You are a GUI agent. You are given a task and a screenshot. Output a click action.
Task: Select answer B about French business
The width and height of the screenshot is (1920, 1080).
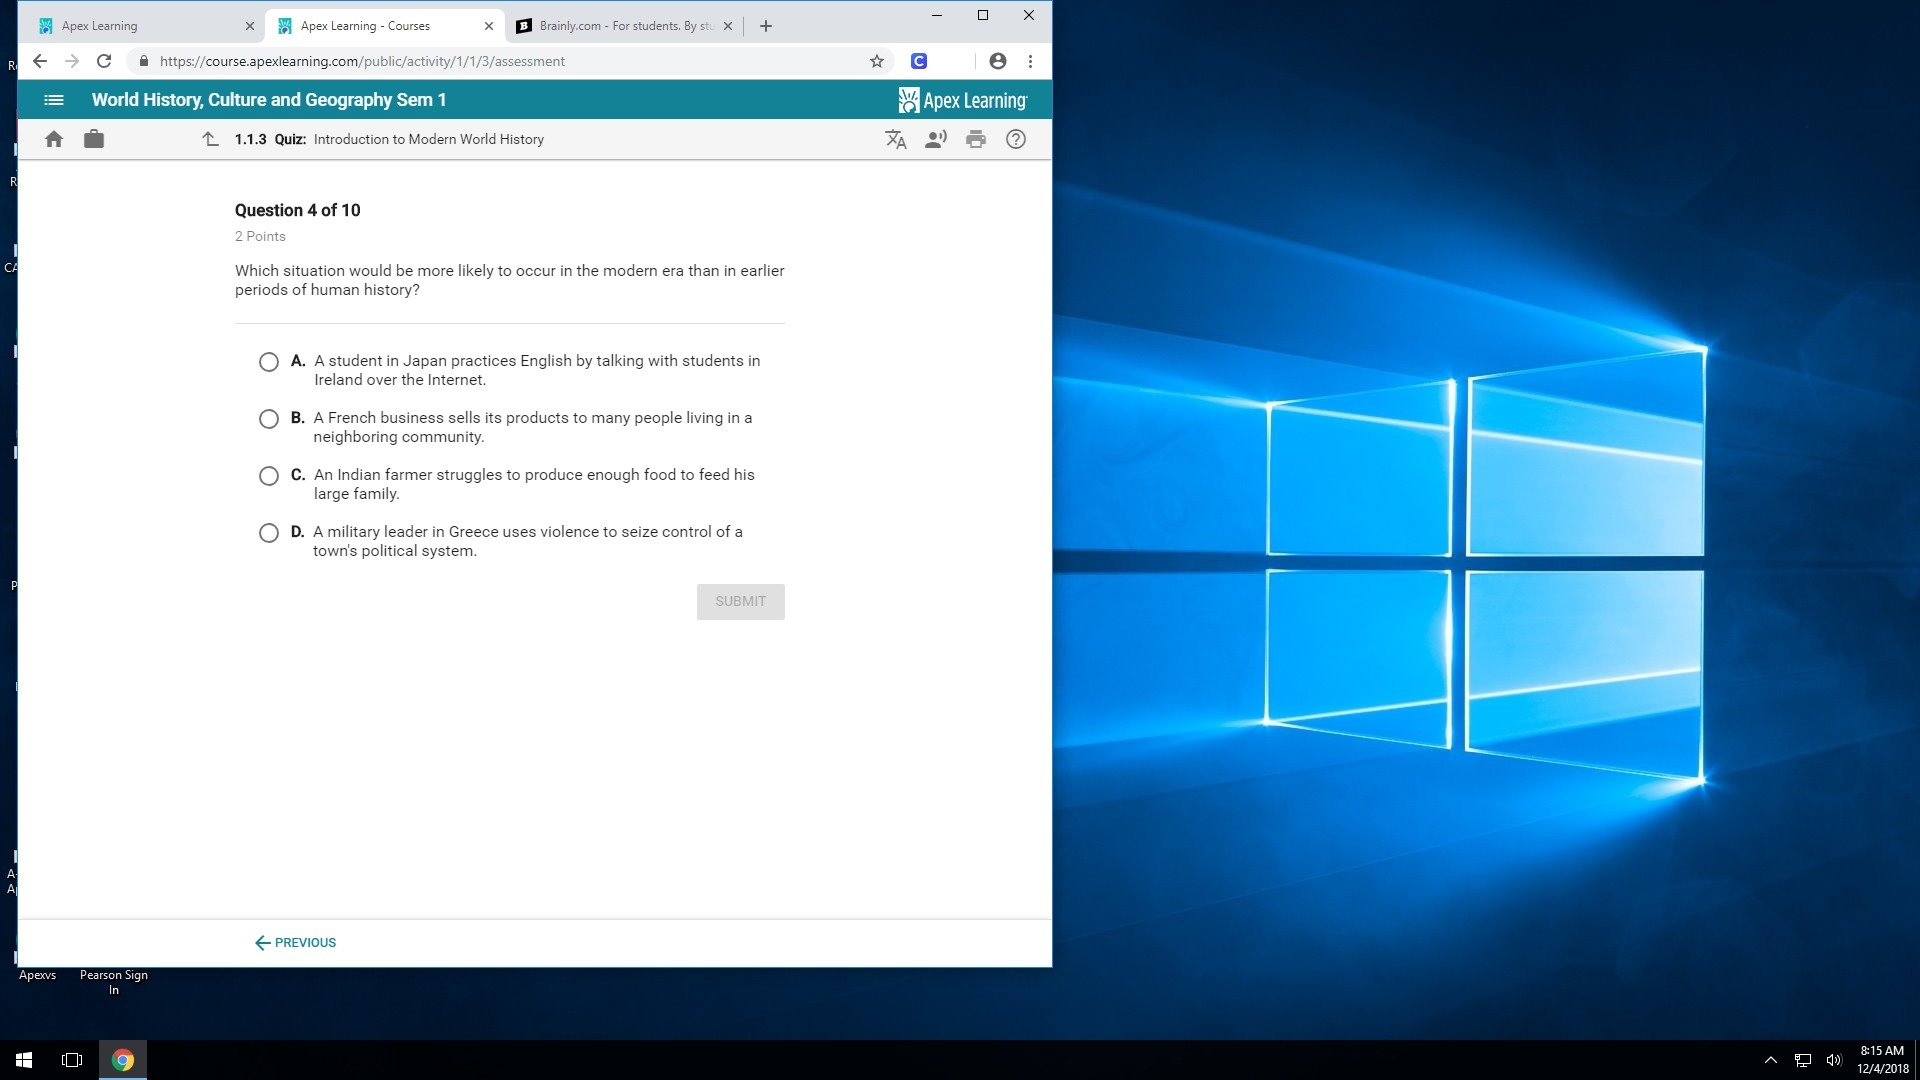pyautogui.click(x=269, y=419)
